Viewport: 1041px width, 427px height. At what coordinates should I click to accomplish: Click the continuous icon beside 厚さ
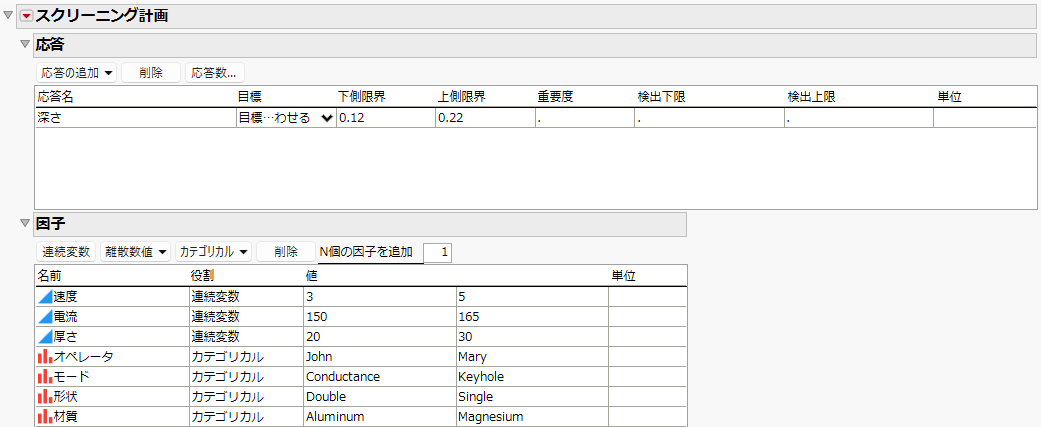pos(44,336)
